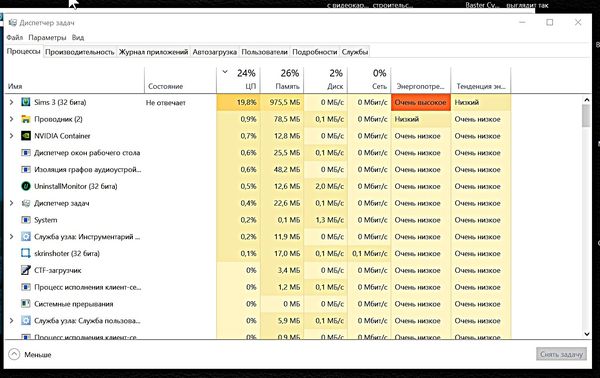Image resolution: width=600 pixels, height=378 pixels.
Task: Click scrollbar down arrow in process list
Action: pyautogui.click(x=586, y=334)
